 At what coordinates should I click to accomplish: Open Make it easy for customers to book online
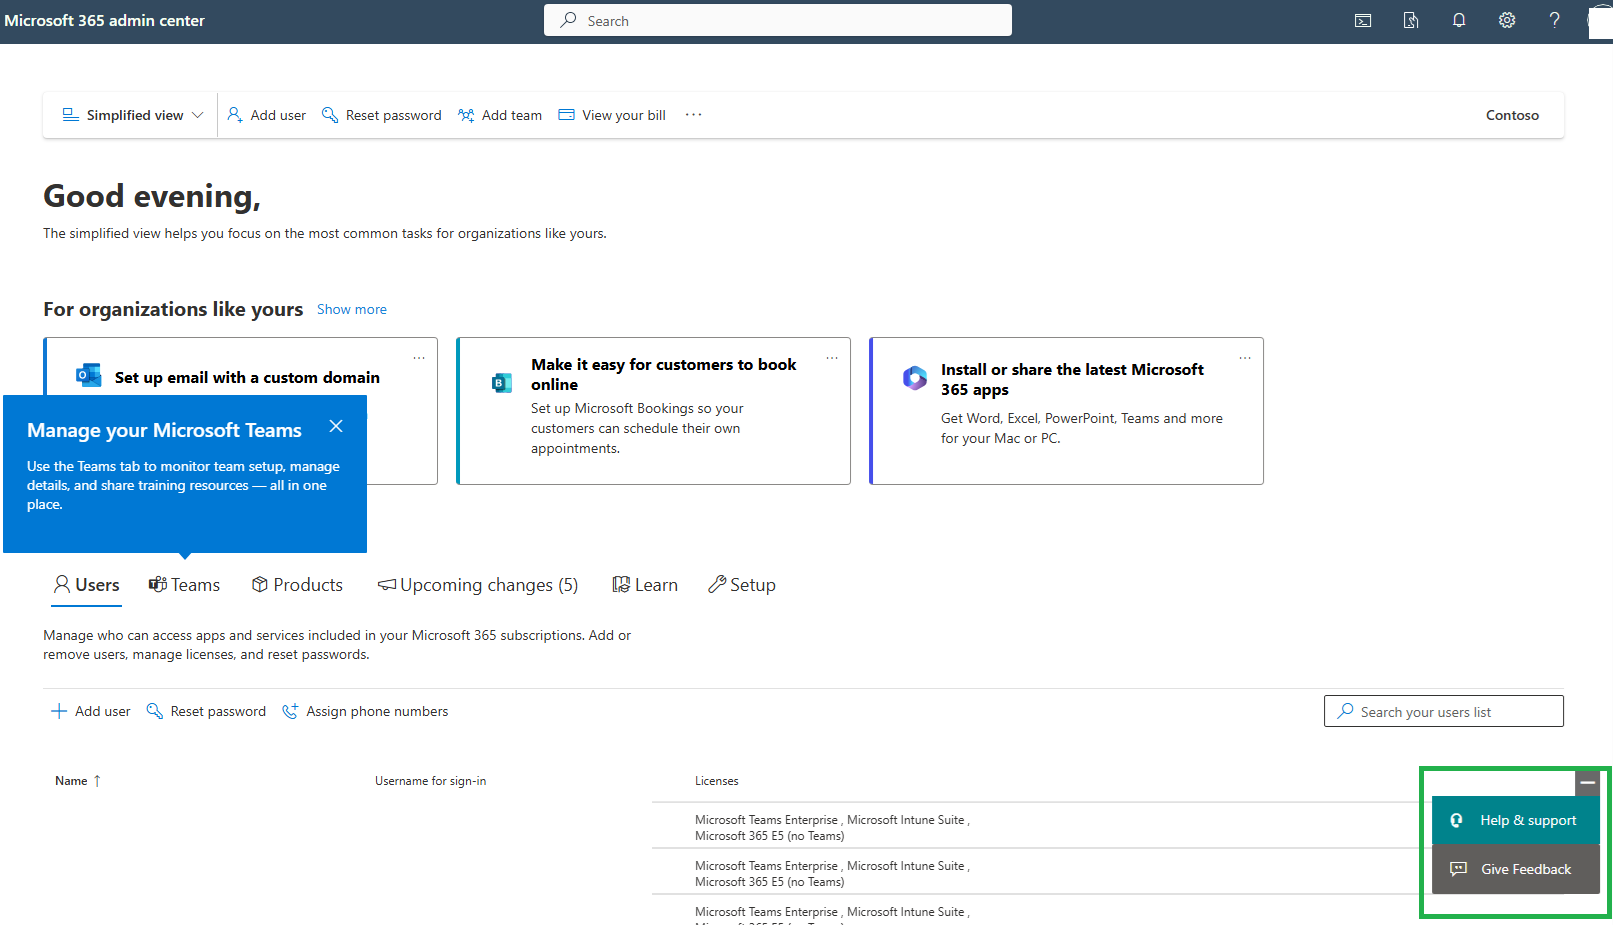(x=664, y=374)
